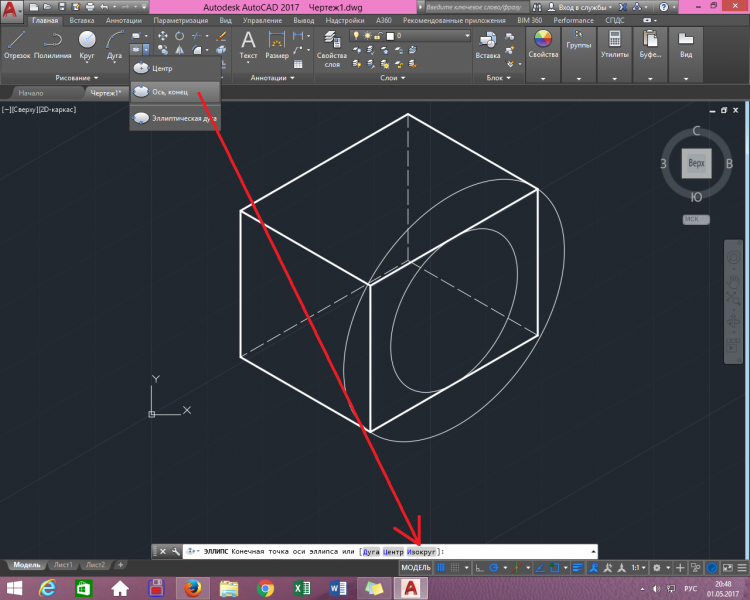Screen dimensions: 750x600
Task: Open the Утилиты calculator panel
Action: tap(615, 55)
